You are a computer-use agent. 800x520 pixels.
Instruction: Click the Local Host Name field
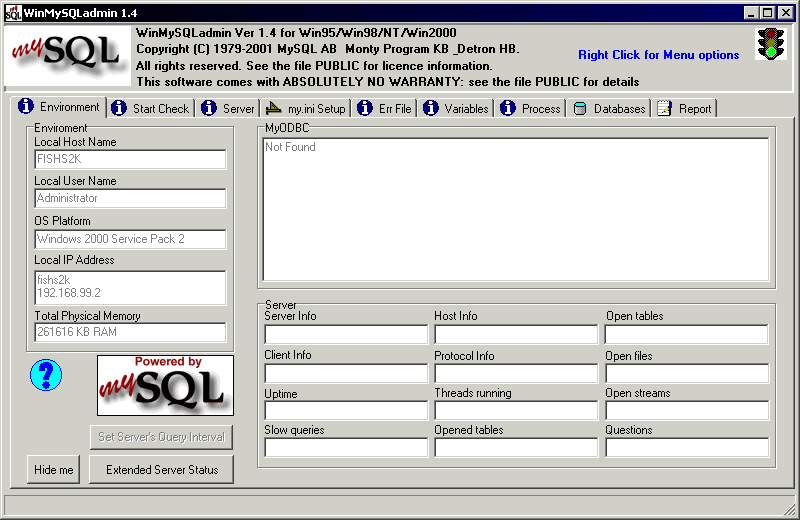(x=130, y=159)
